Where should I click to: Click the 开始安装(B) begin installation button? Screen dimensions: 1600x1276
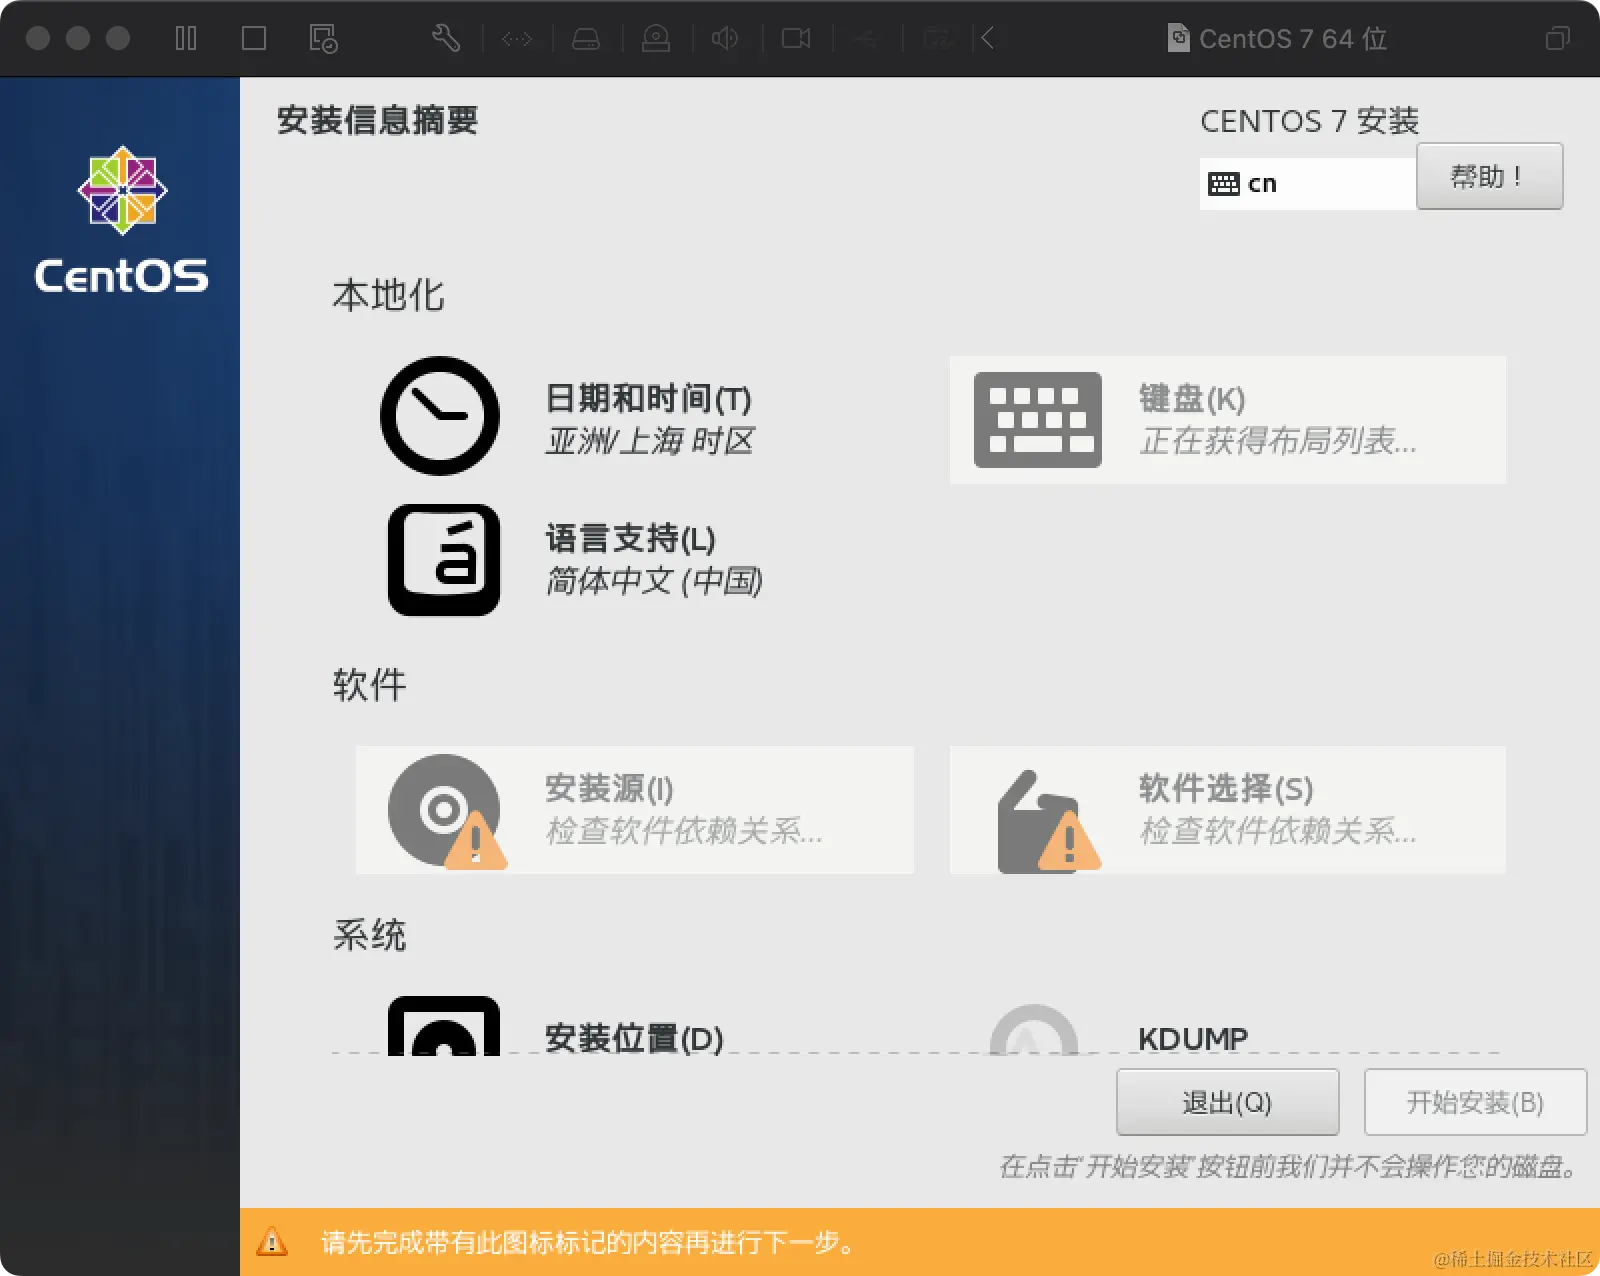tap(1476, 1102)
